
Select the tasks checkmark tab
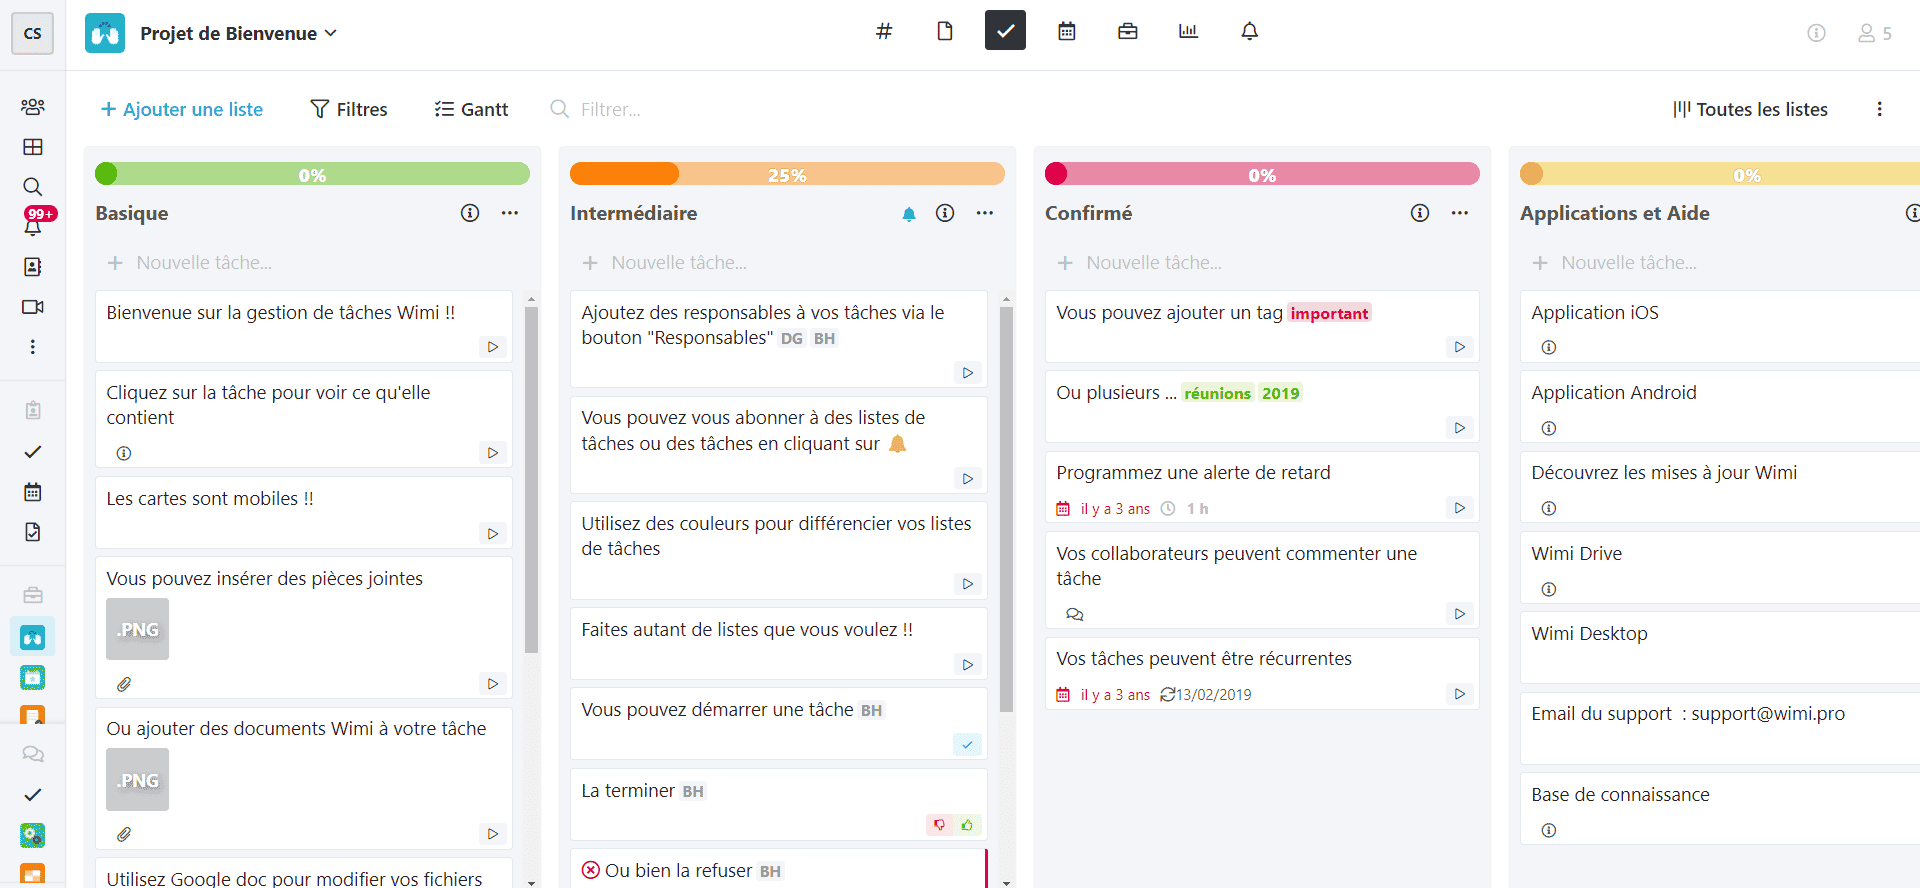[x=1005, y=30]
